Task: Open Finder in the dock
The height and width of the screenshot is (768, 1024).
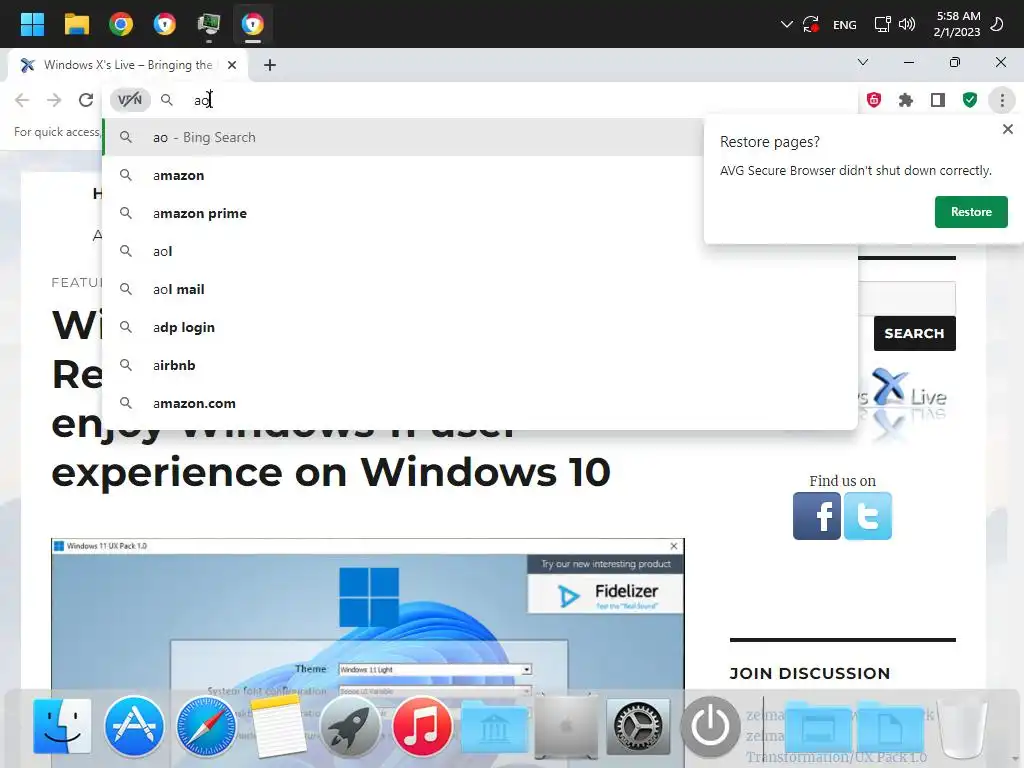Action: coord(62,726)
